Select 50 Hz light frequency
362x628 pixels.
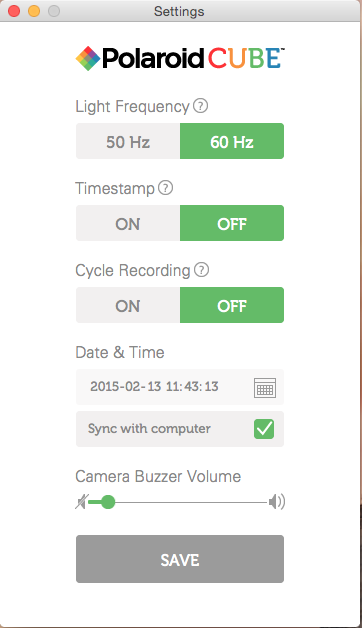pyautogui.click(x=128, y=141)
